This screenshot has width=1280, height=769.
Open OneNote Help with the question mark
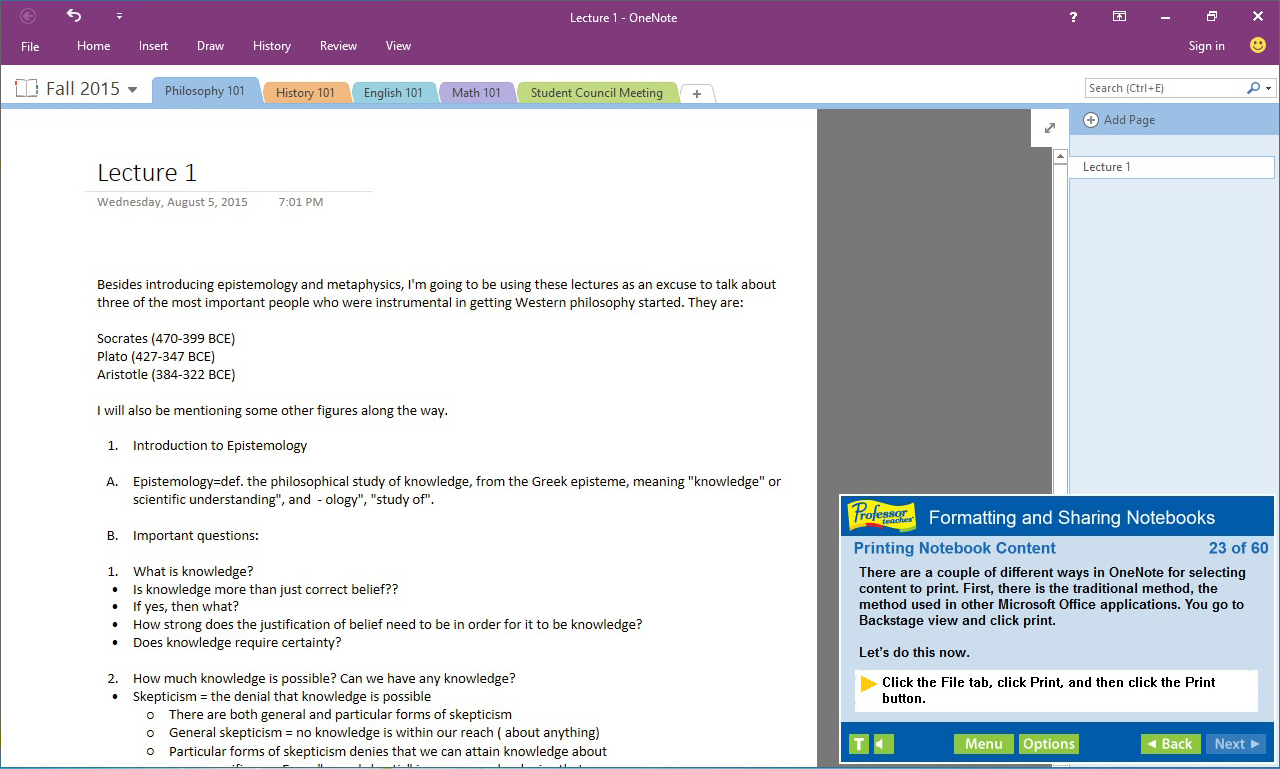[x=1072, y=16]
